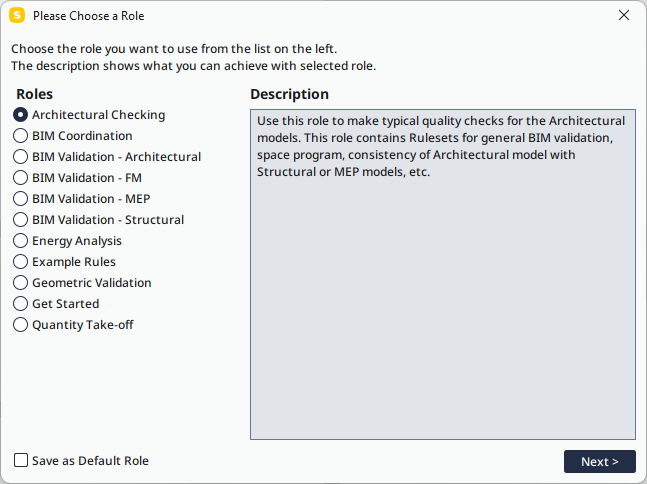Image resolution: width=647 pixels, height=484 pixels.
Task: Click the Geometric Validation label text
Action: point(92,283)
